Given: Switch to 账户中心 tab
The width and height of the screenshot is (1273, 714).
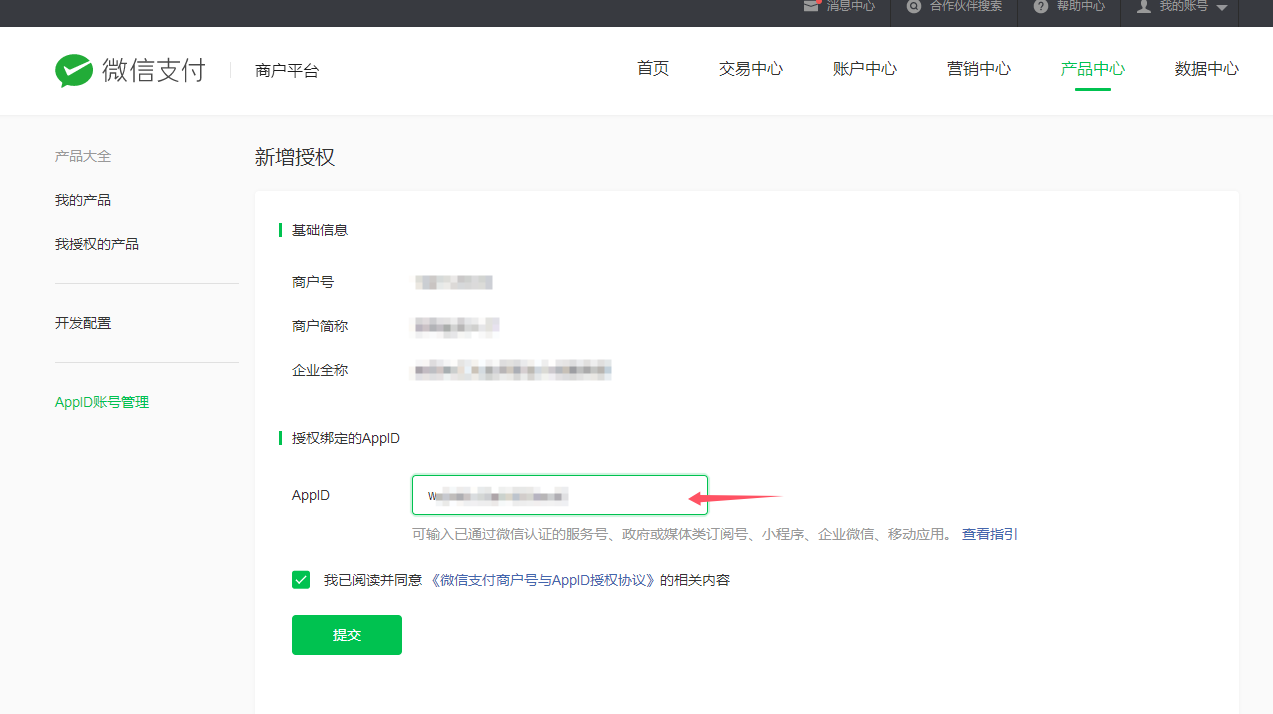Looking at the screenshot, I should (x=865, y=69).
